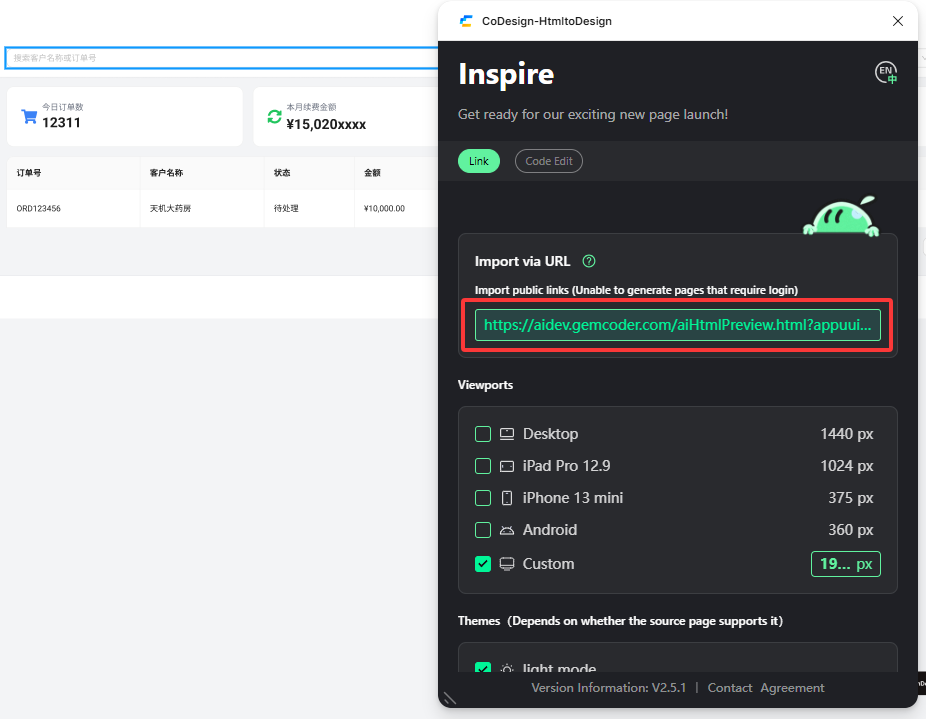Open the Contact link in footer
The height and width of the screenshot is (719, 926).
[x=730, y=688]
